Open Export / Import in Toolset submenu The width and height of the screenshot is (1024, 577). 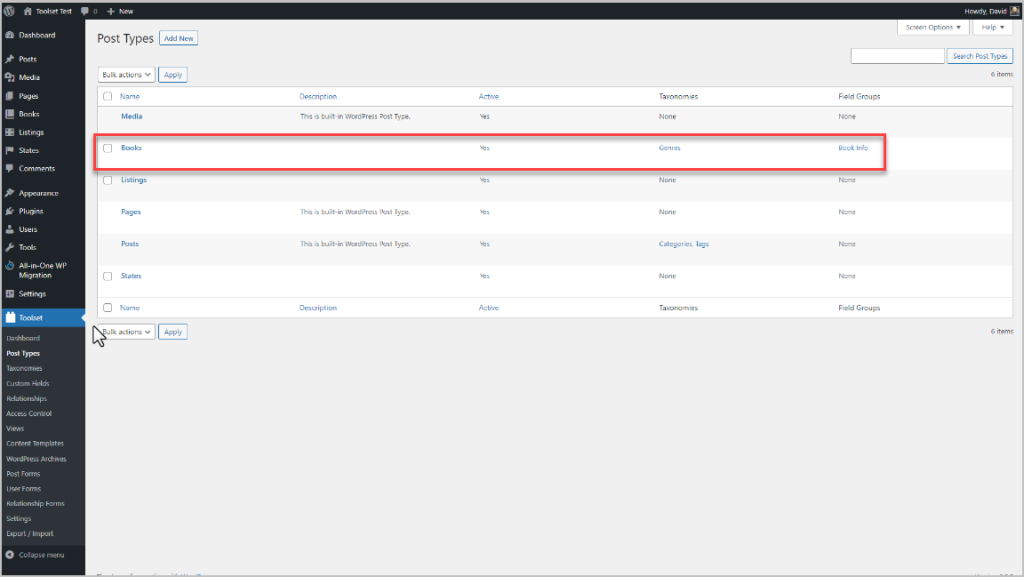click(29, 533)
